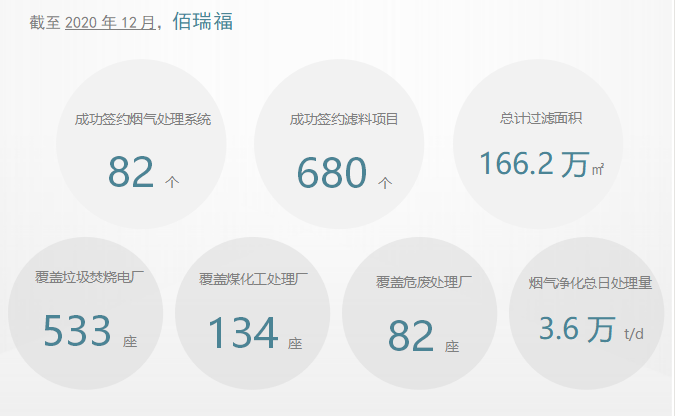Select the 成功签约烟气处理系统 label

pyautogui.click(x=143, y=119)
